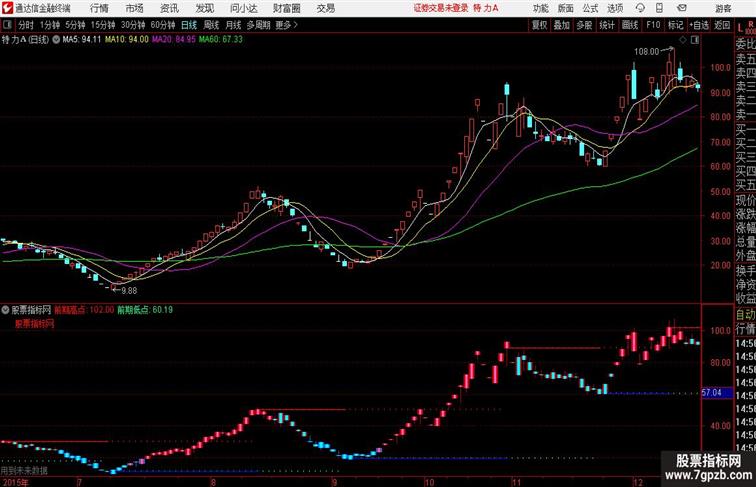This screenshot has height=487, width=756.
Task: Switch to the 分时 period tab
Action: click(26, 25)
